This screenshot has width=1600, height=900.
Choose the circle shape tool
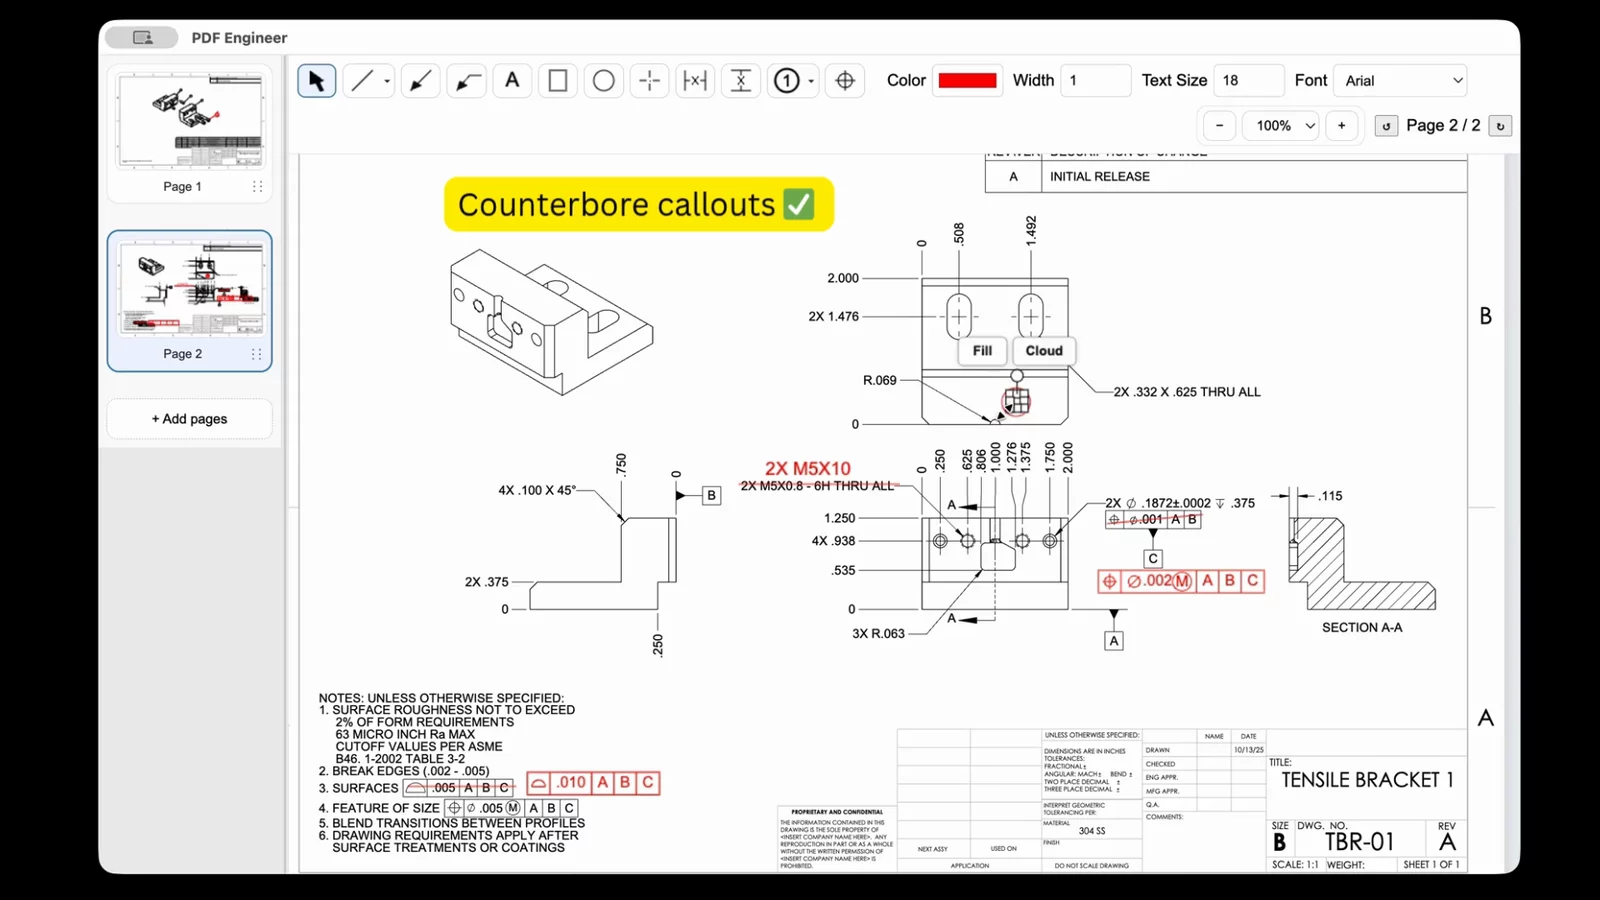coord(603,80)
